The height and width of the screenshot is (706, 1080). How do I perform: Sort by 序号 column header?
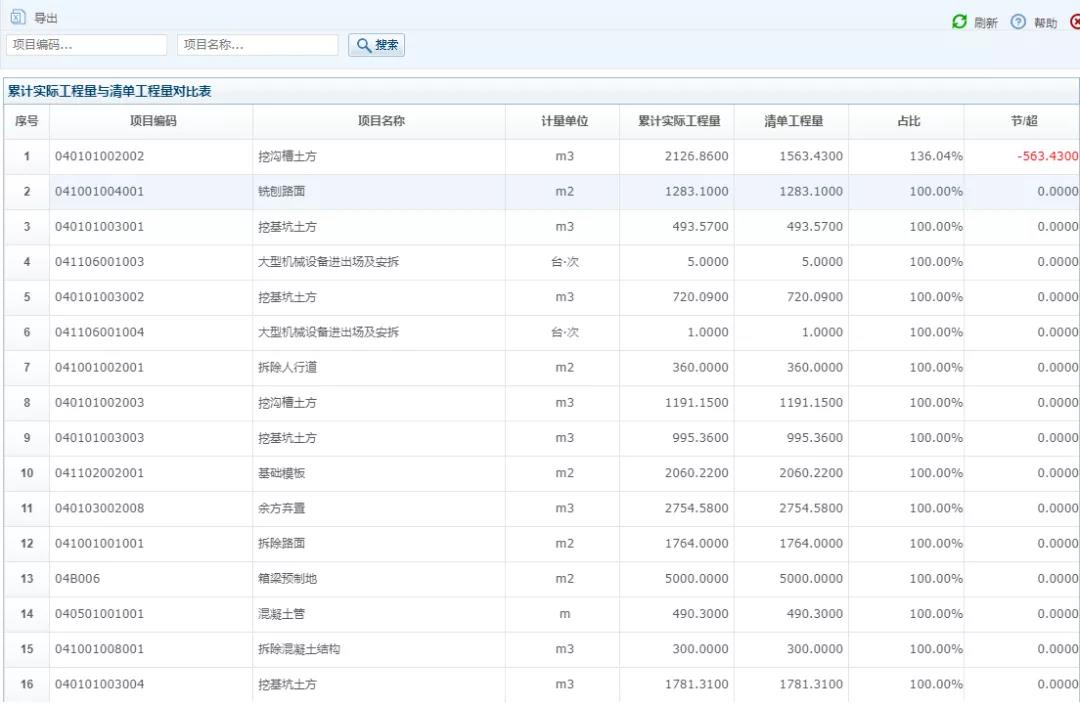[x=27, y=121]
